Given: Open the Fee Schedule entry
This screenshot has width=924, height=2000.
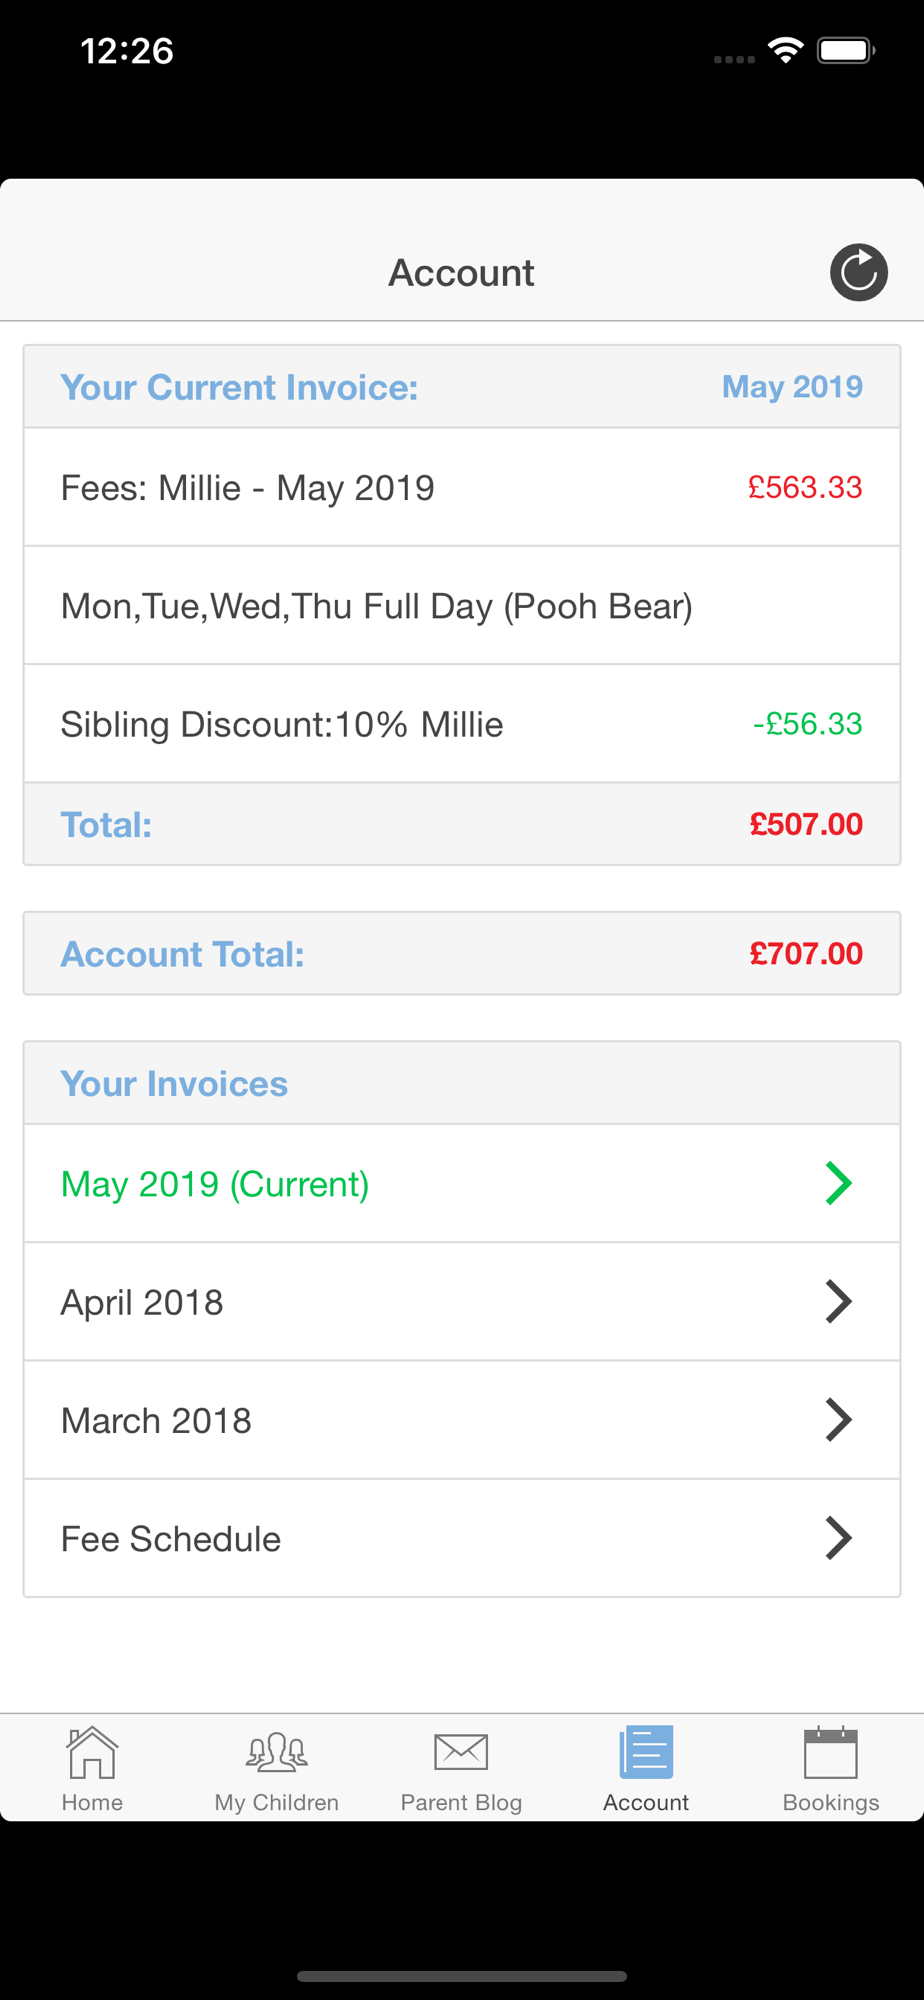Looking at the screenshot, I should pyautogui.click(x=171, y=1539).
